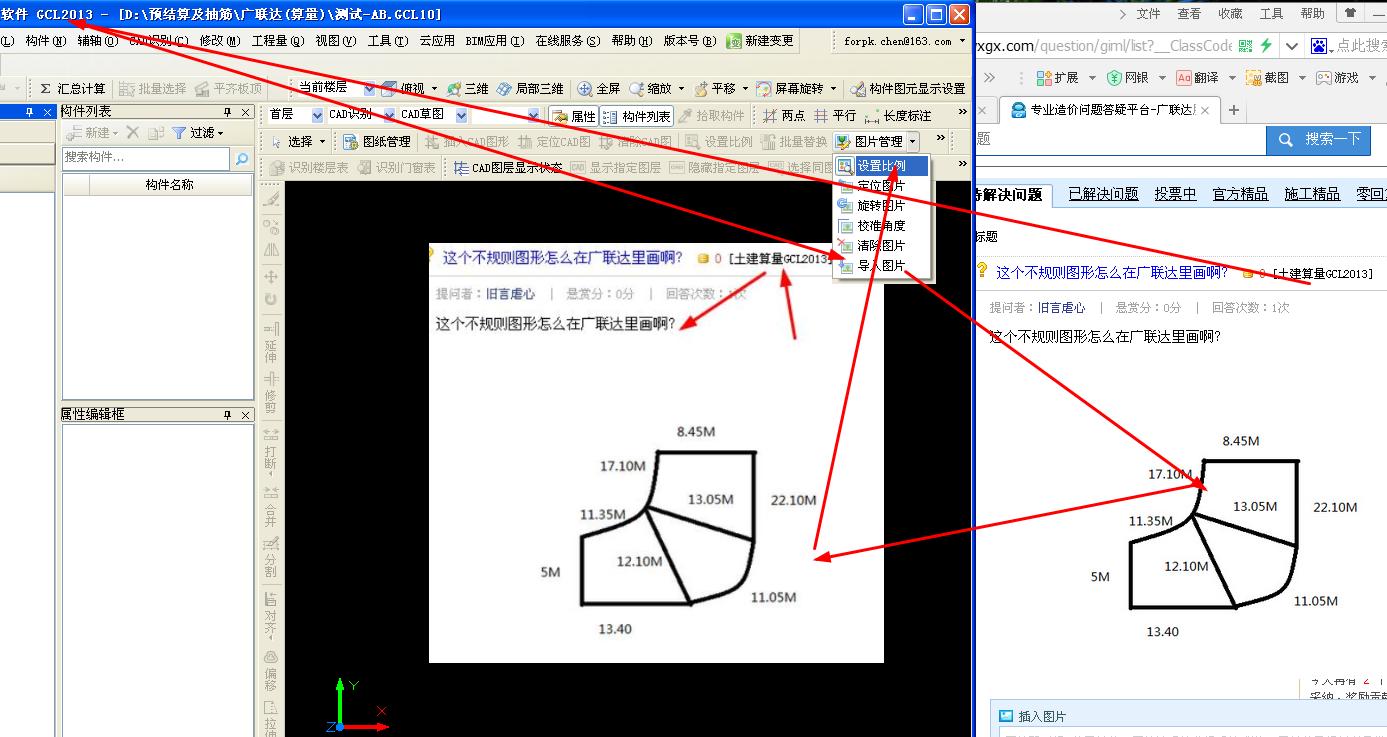Toggle the pin on 属性编辑框 panel

pos(228,414)
